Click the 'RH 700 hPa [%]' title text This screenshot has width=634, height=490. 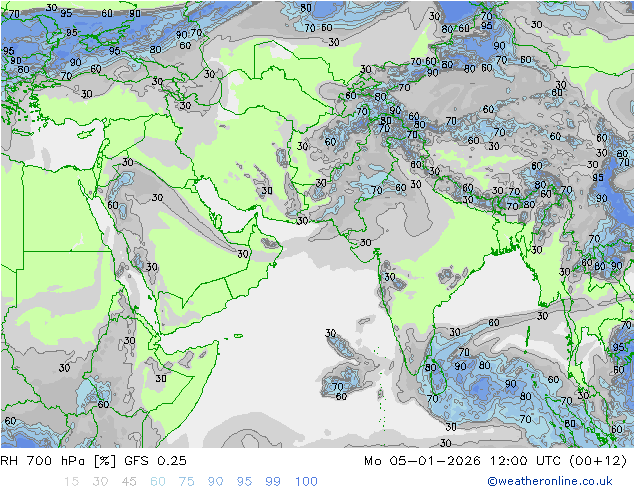click(58, 461)
